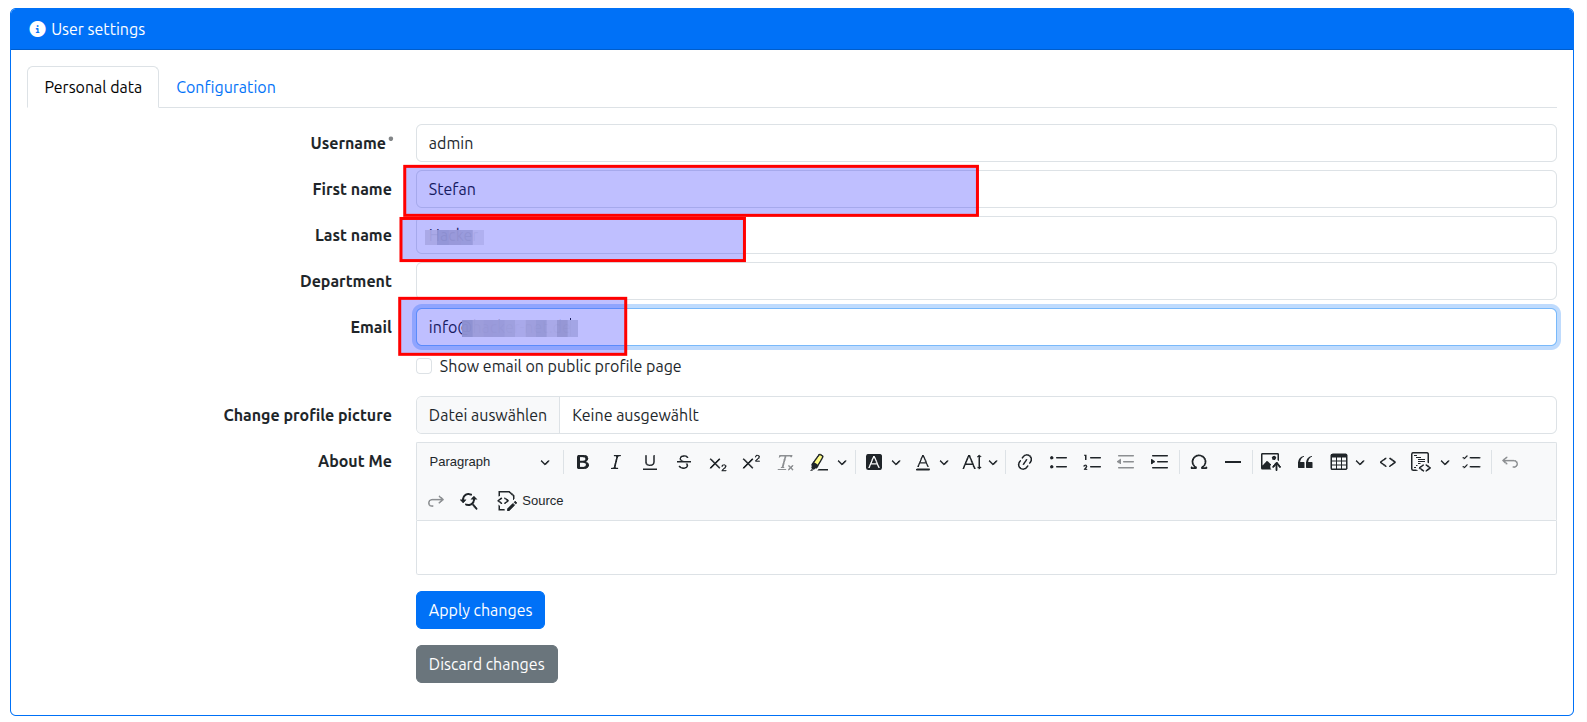
Task: Expand the highlight marker color dropdown arrow
Action: (x=842, y=462)
